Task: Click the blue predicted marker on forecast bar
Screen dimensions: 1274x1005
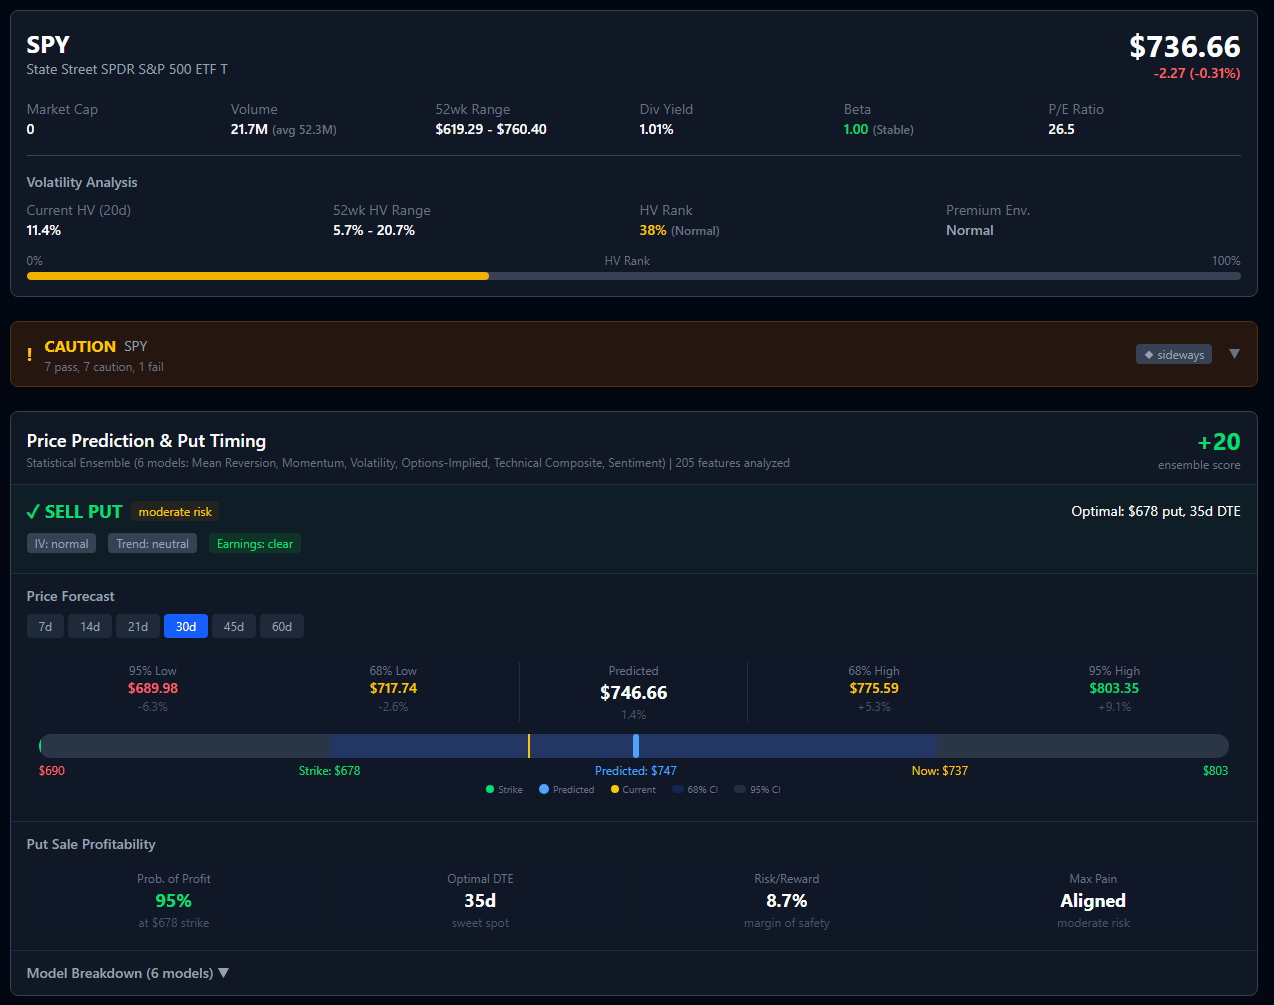Action: (x=636, y=745)
